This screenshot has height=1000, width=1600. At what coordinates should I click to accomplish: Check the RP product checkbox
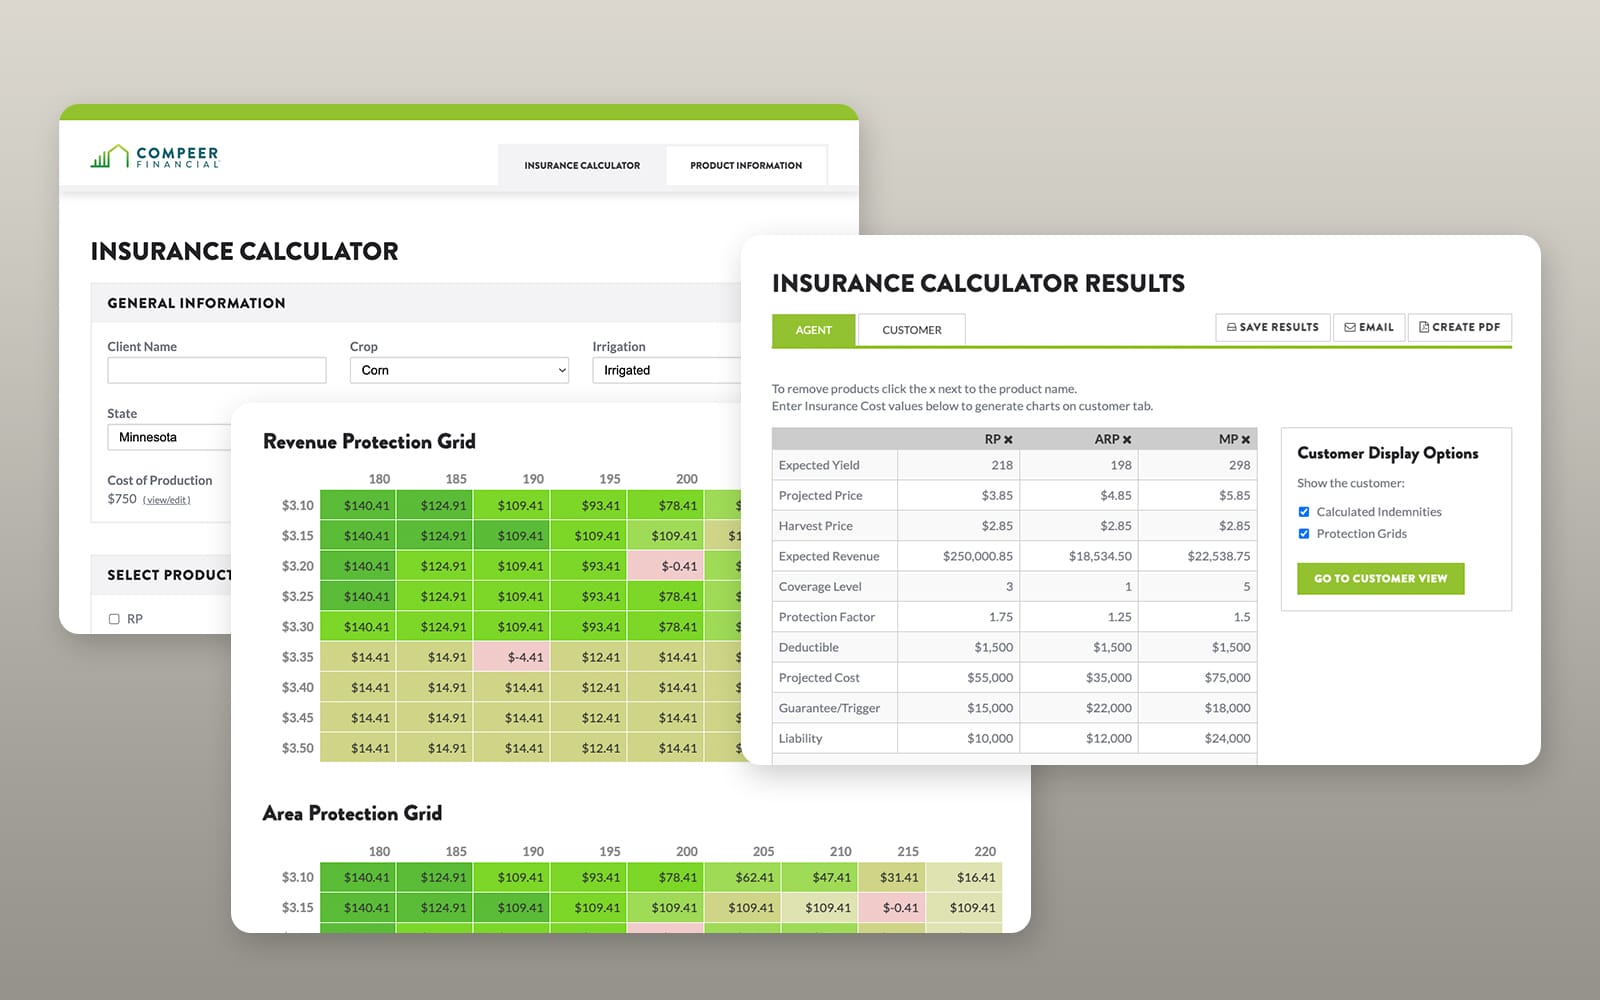tap(114, 619)
